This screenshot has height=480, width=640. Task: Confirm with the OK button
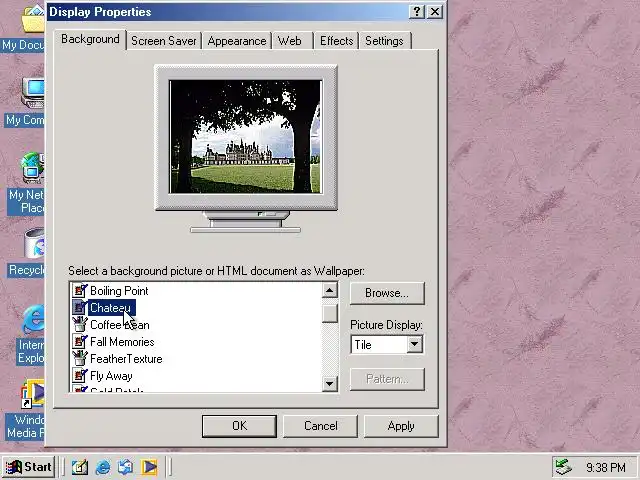[239, 426]
